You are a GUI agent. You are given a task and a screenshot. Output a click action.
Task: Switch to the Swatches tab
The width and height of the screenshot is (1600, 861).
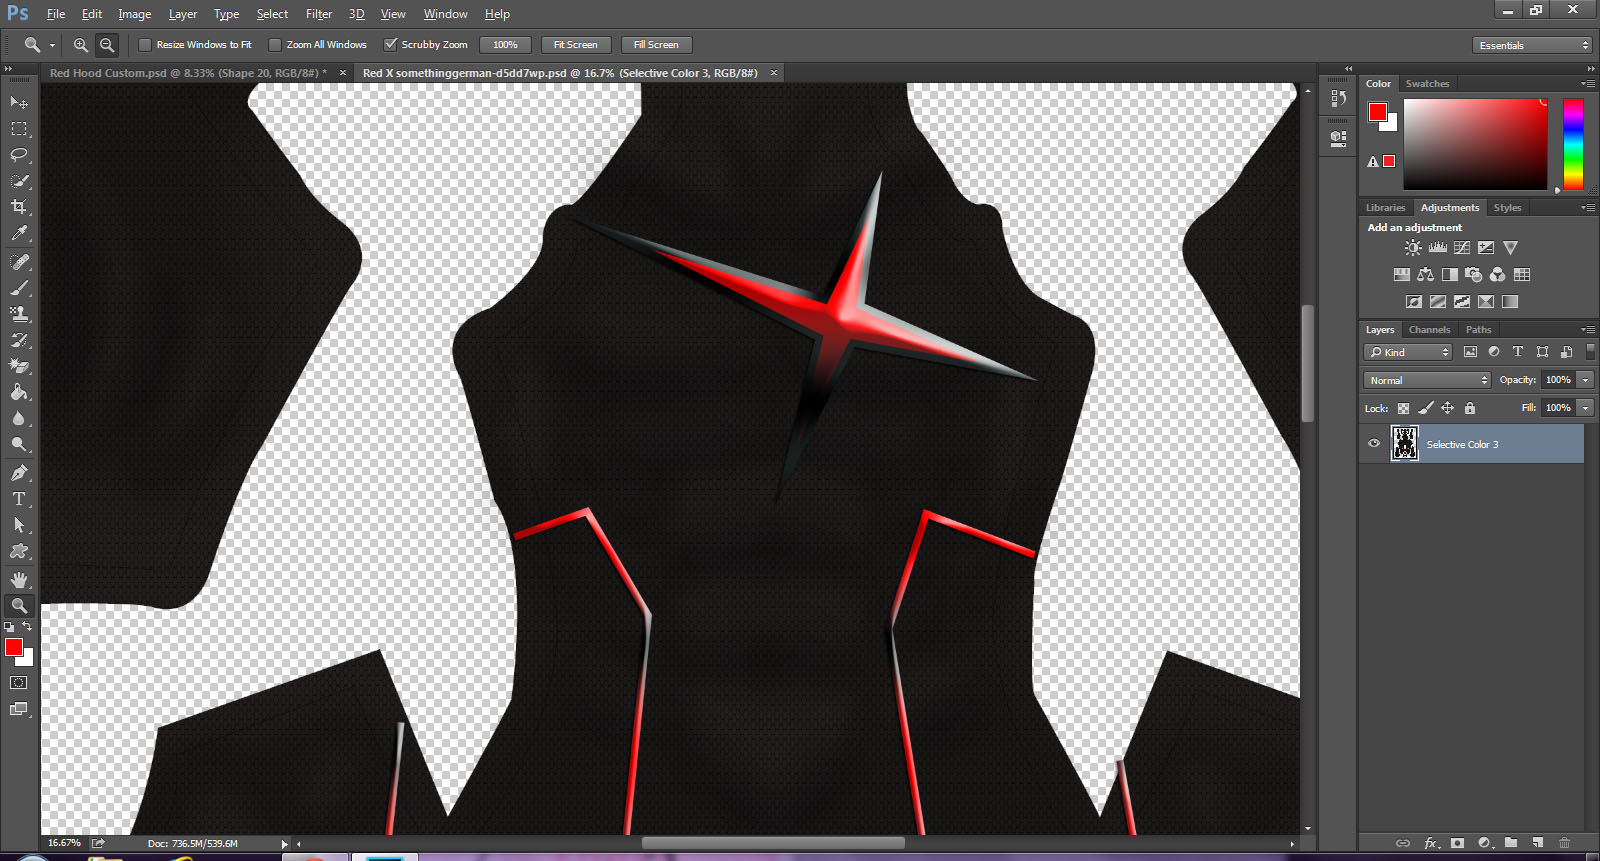1427,84
